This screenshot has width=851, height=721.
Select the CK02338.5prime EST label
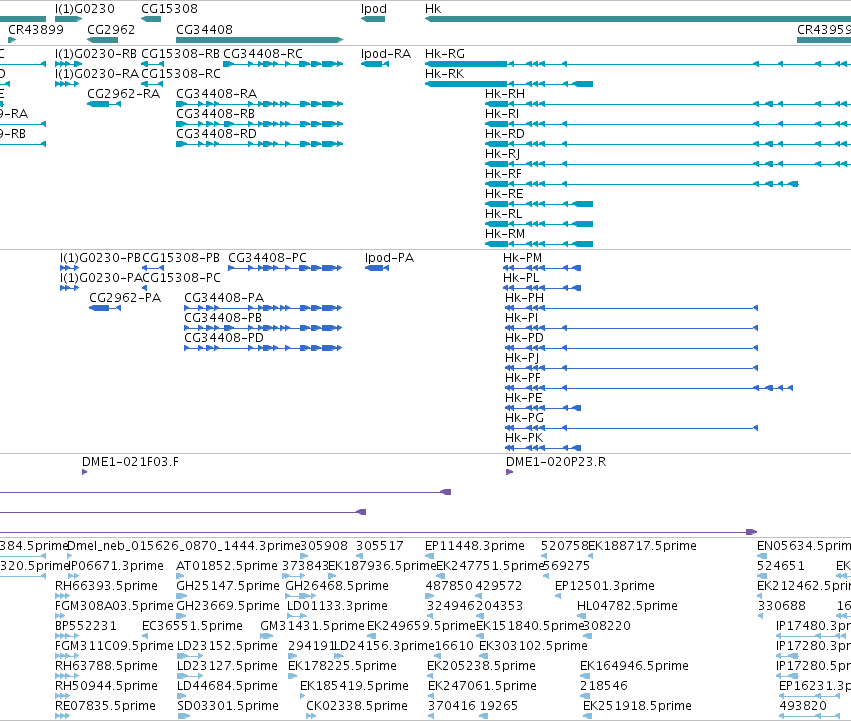357,706
